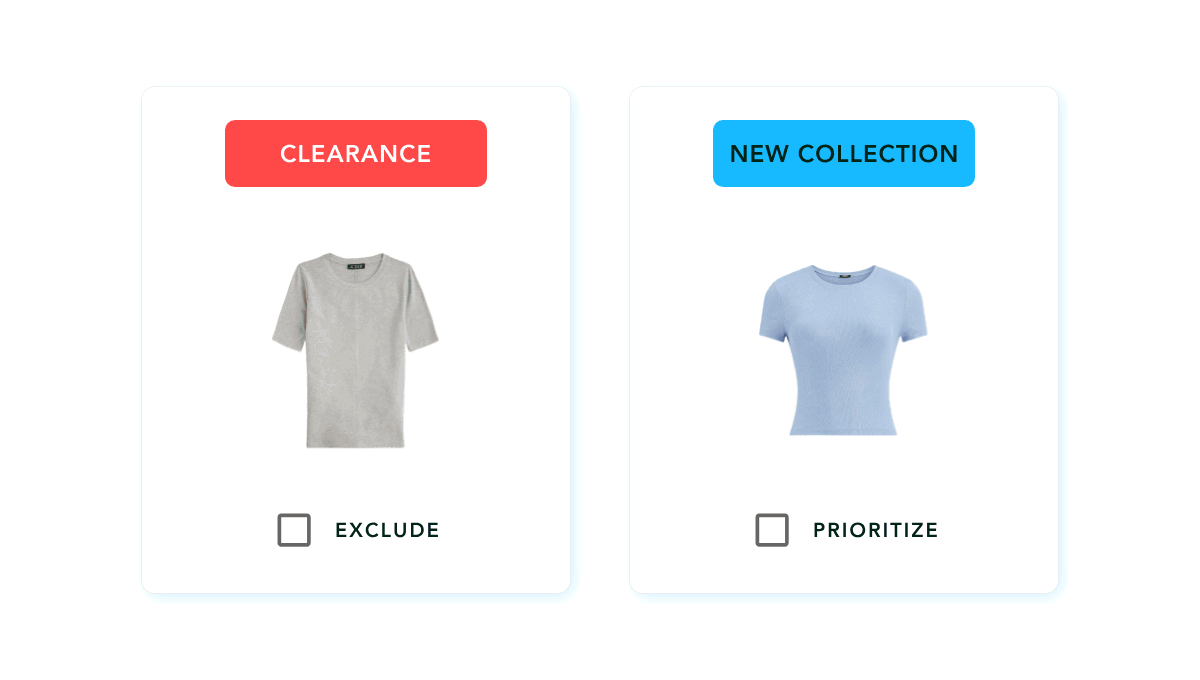Click the bottom hem of gray t-shirt
Viewport: 1200px width, 680px height.
coord(356,443)
